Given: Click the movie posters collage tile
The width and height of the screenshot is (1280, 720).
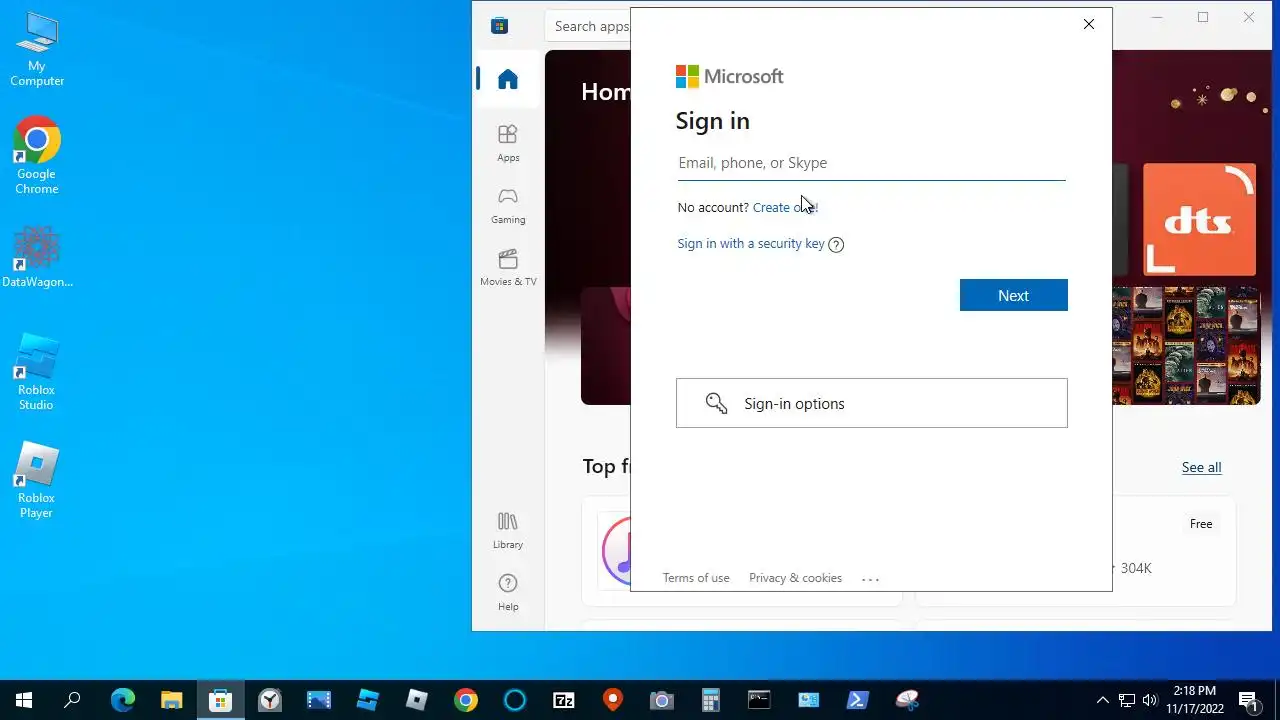Looking at the screenshot, I should pos(1186,345).
